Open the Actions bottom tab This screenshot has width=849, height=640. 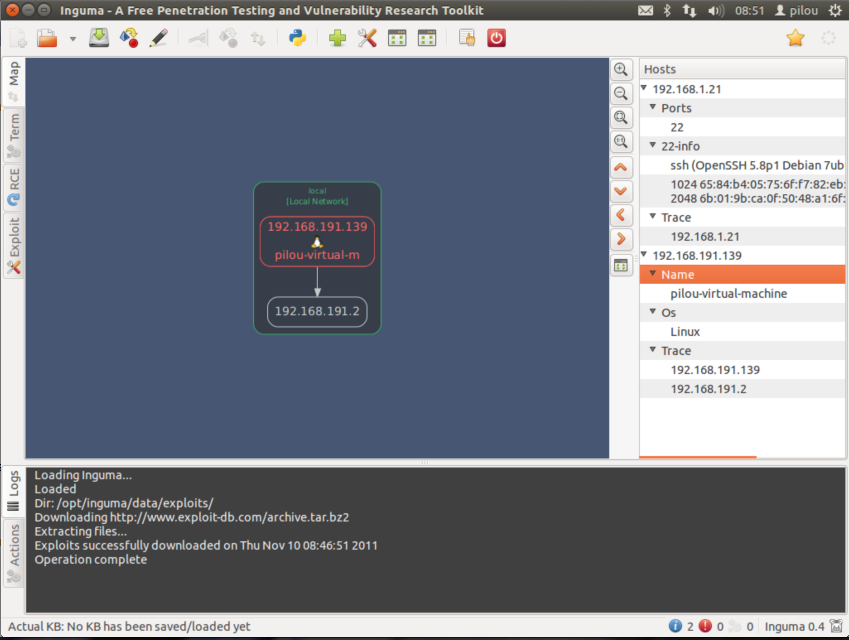pyautogui.click(x=14, y=557)
